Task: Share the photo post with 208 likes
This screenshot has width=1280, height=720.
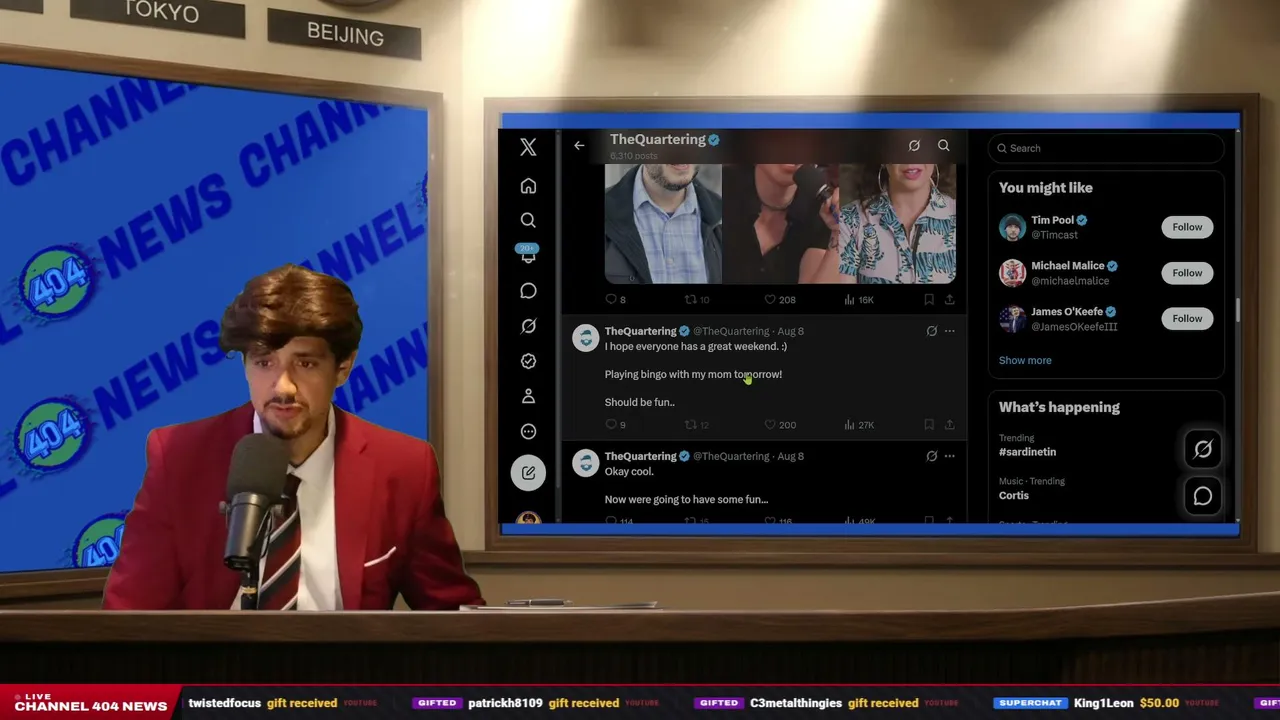Action: 949,299
